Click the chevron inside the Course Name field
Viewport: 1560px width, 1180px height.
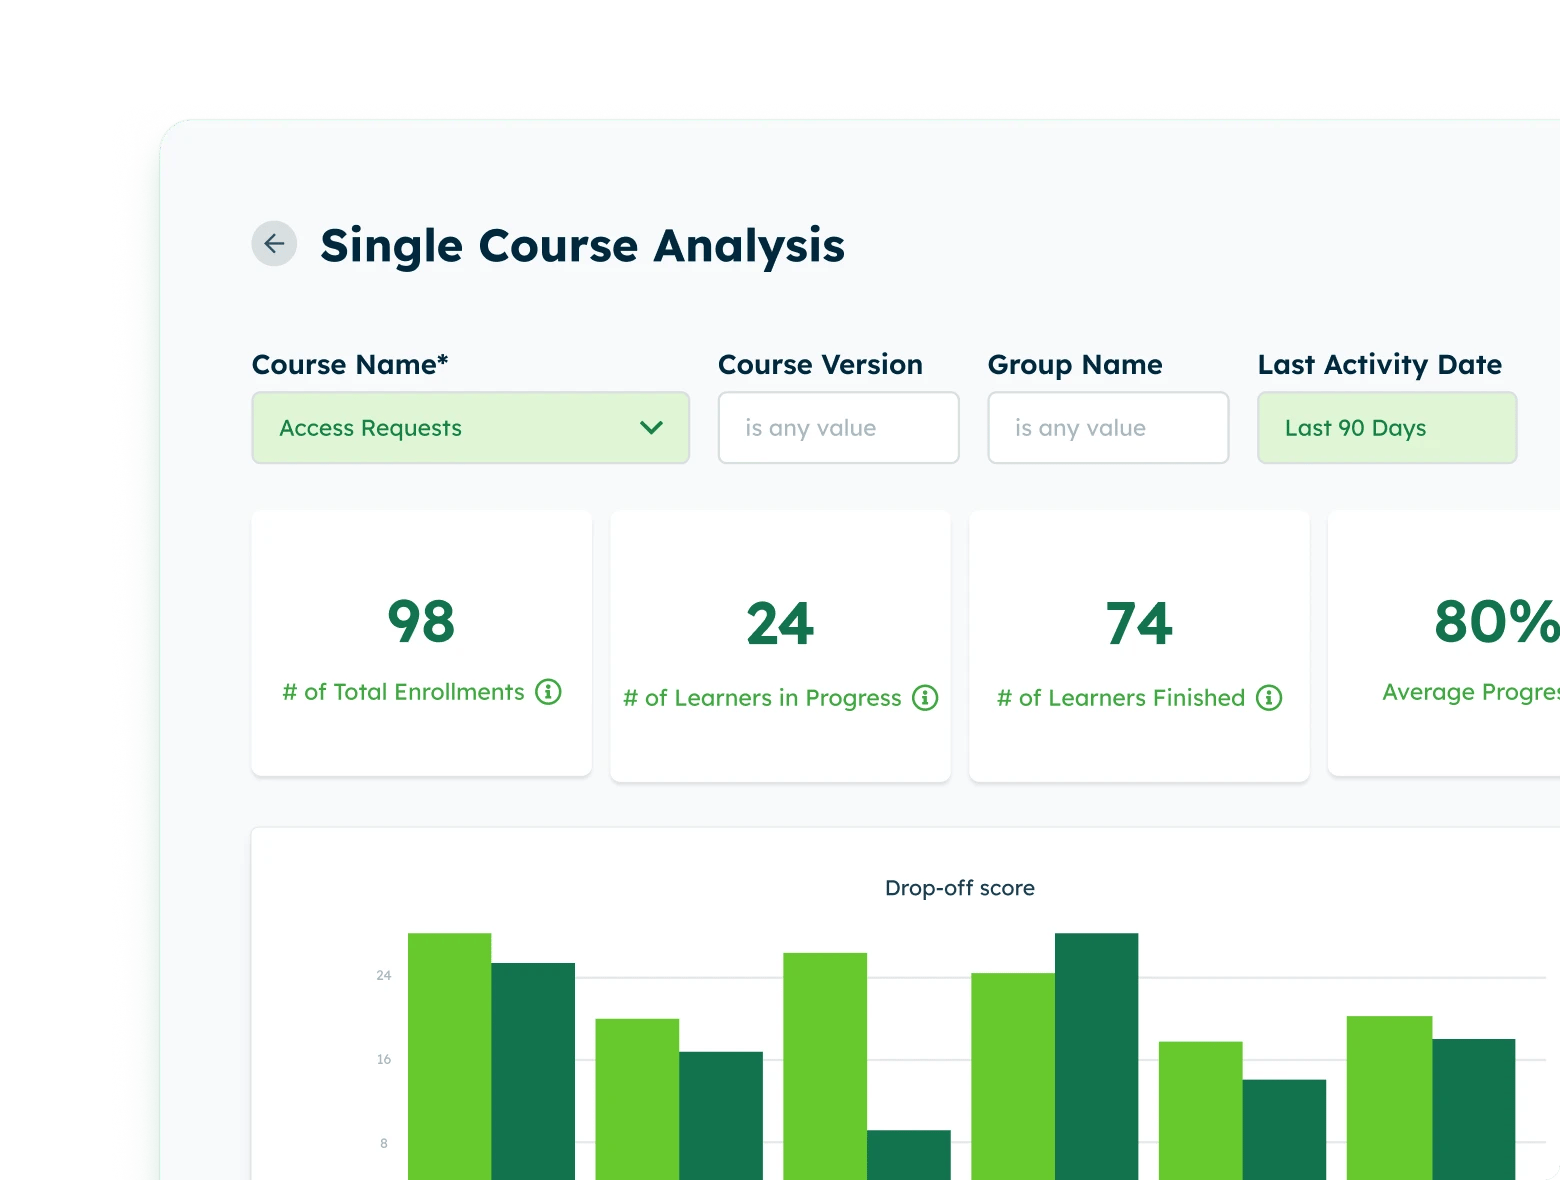click(x=651, y=428)
